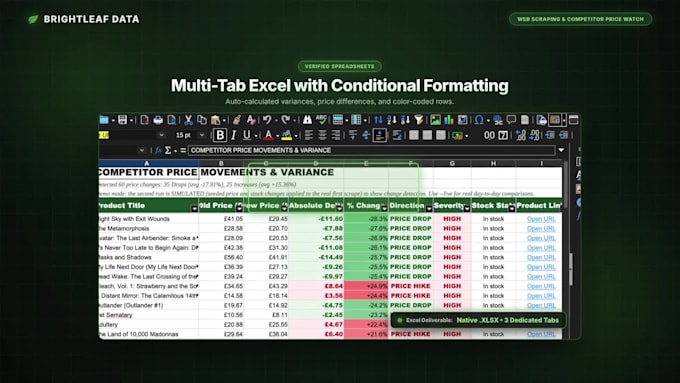Open the % Change filter dropdown
The image size is (680, 383).
pyautogui.click(x=384, y=209)
